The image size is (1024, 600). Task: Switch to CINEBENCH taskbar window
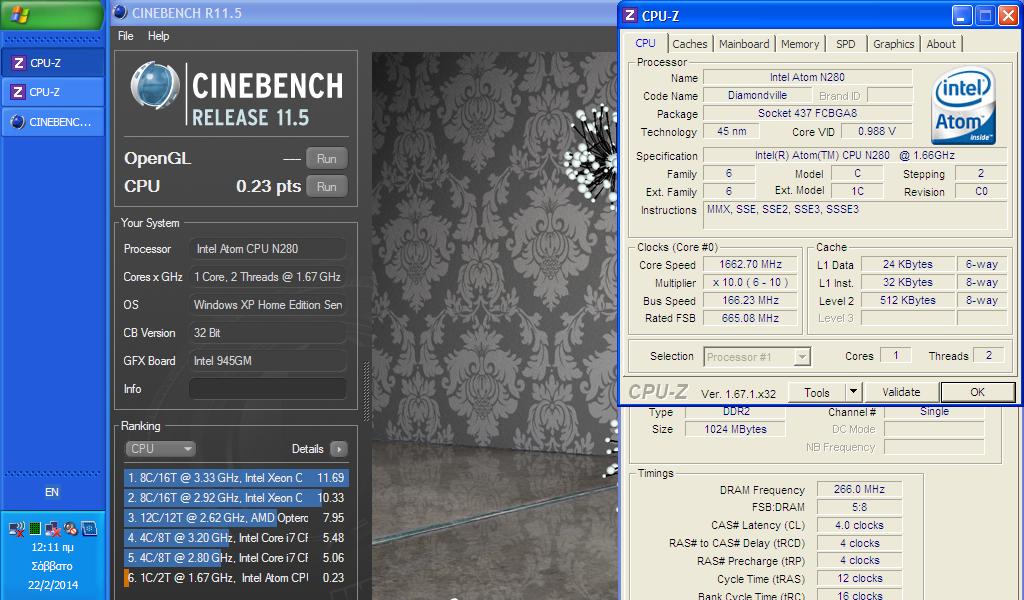tap(52, 122)
